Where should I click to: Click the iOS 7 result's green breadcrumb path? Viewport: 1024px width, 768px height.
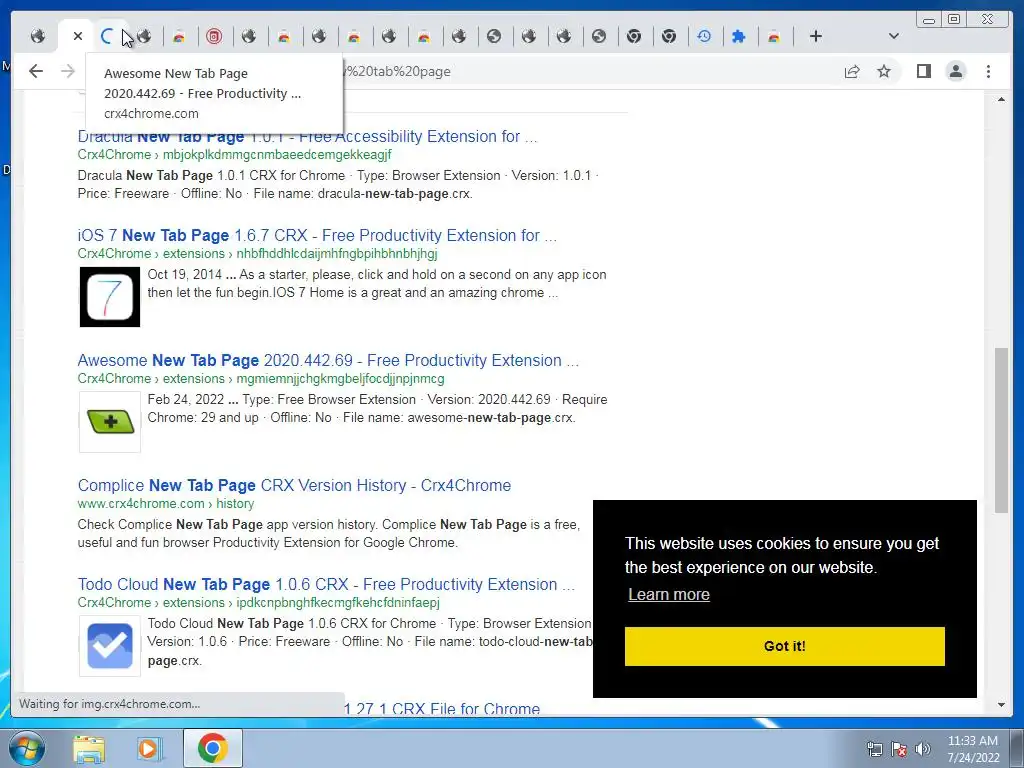[257, 253]
